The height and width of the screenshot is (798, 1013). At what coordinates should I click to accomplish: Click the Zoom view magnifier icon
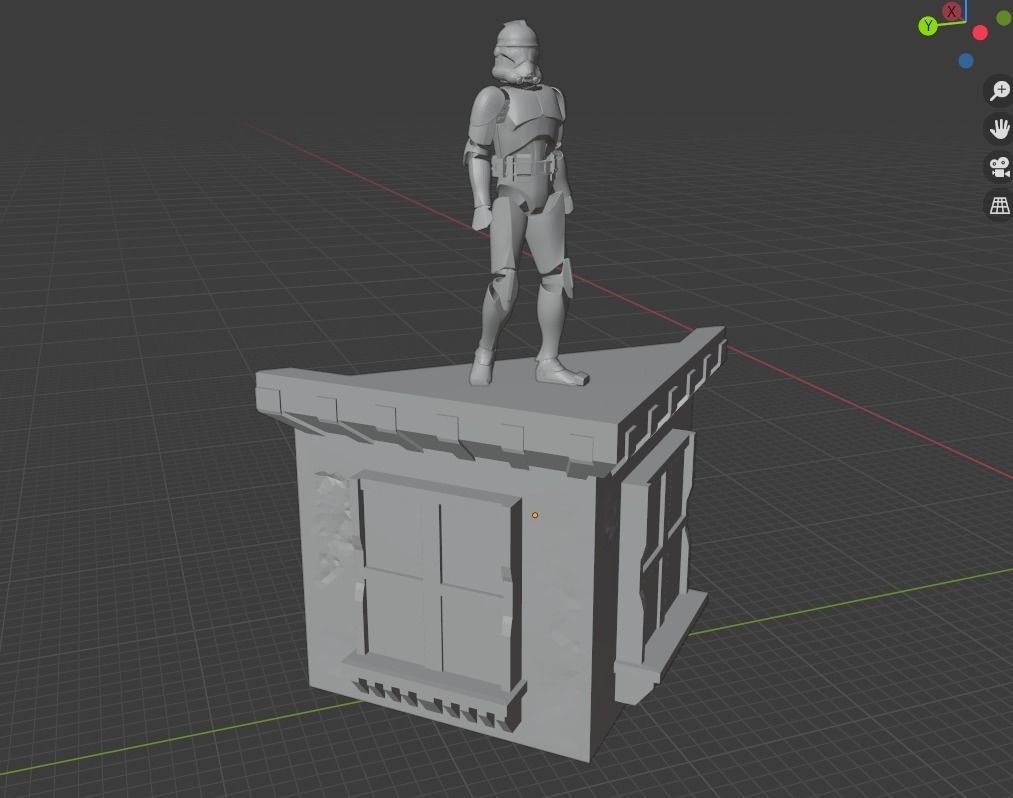click(999, 90)
